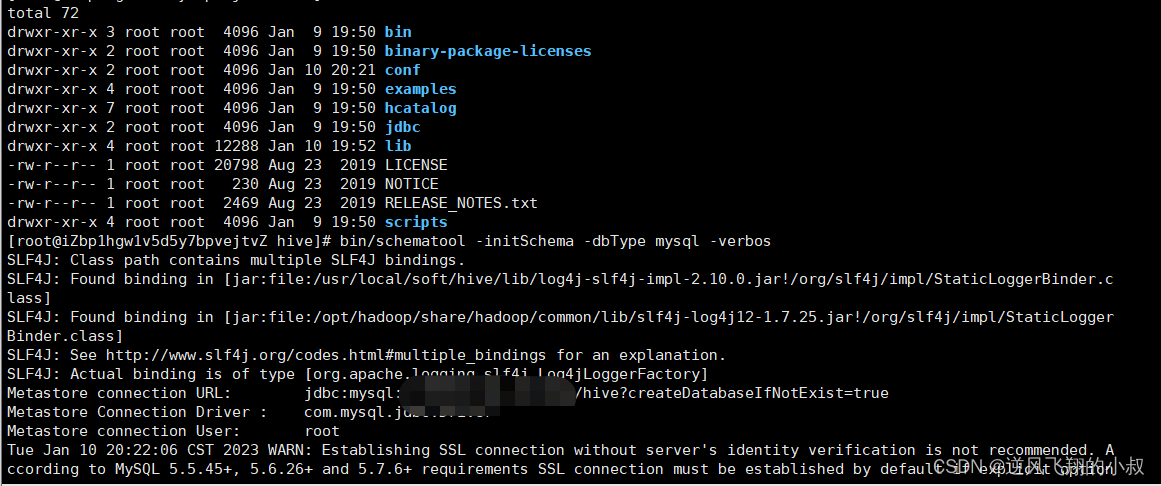Screen dimensions: 1161x486
Task: Click the 'Tue Jan 10 20:22:06 CST 2023' timestamp
Action: (x=133, y=450)
